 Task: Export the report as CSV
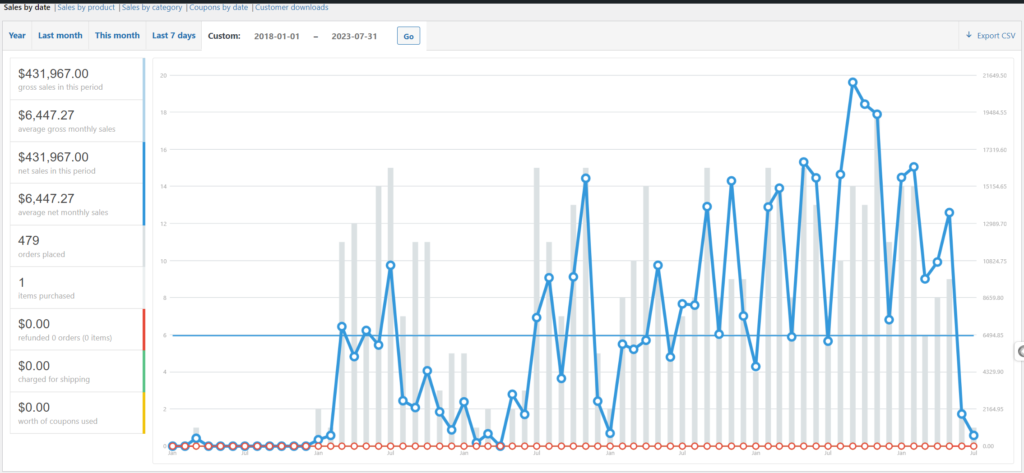tap(990, 35)
